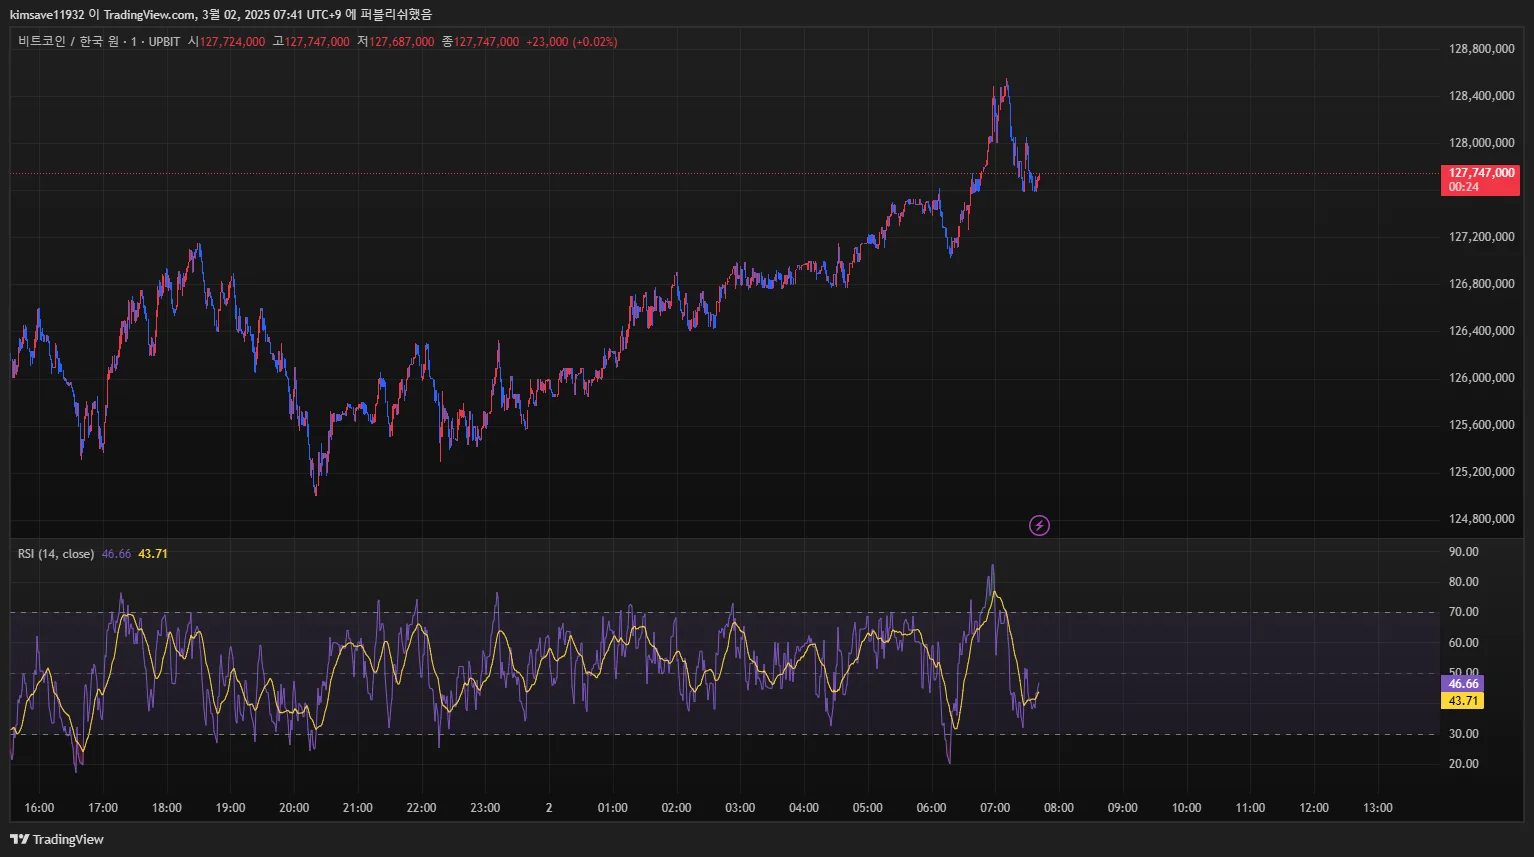Click the 17:00 time axis label
Image resolution: width=1534 pixels, height=857 pixels.
coord(103,808)
